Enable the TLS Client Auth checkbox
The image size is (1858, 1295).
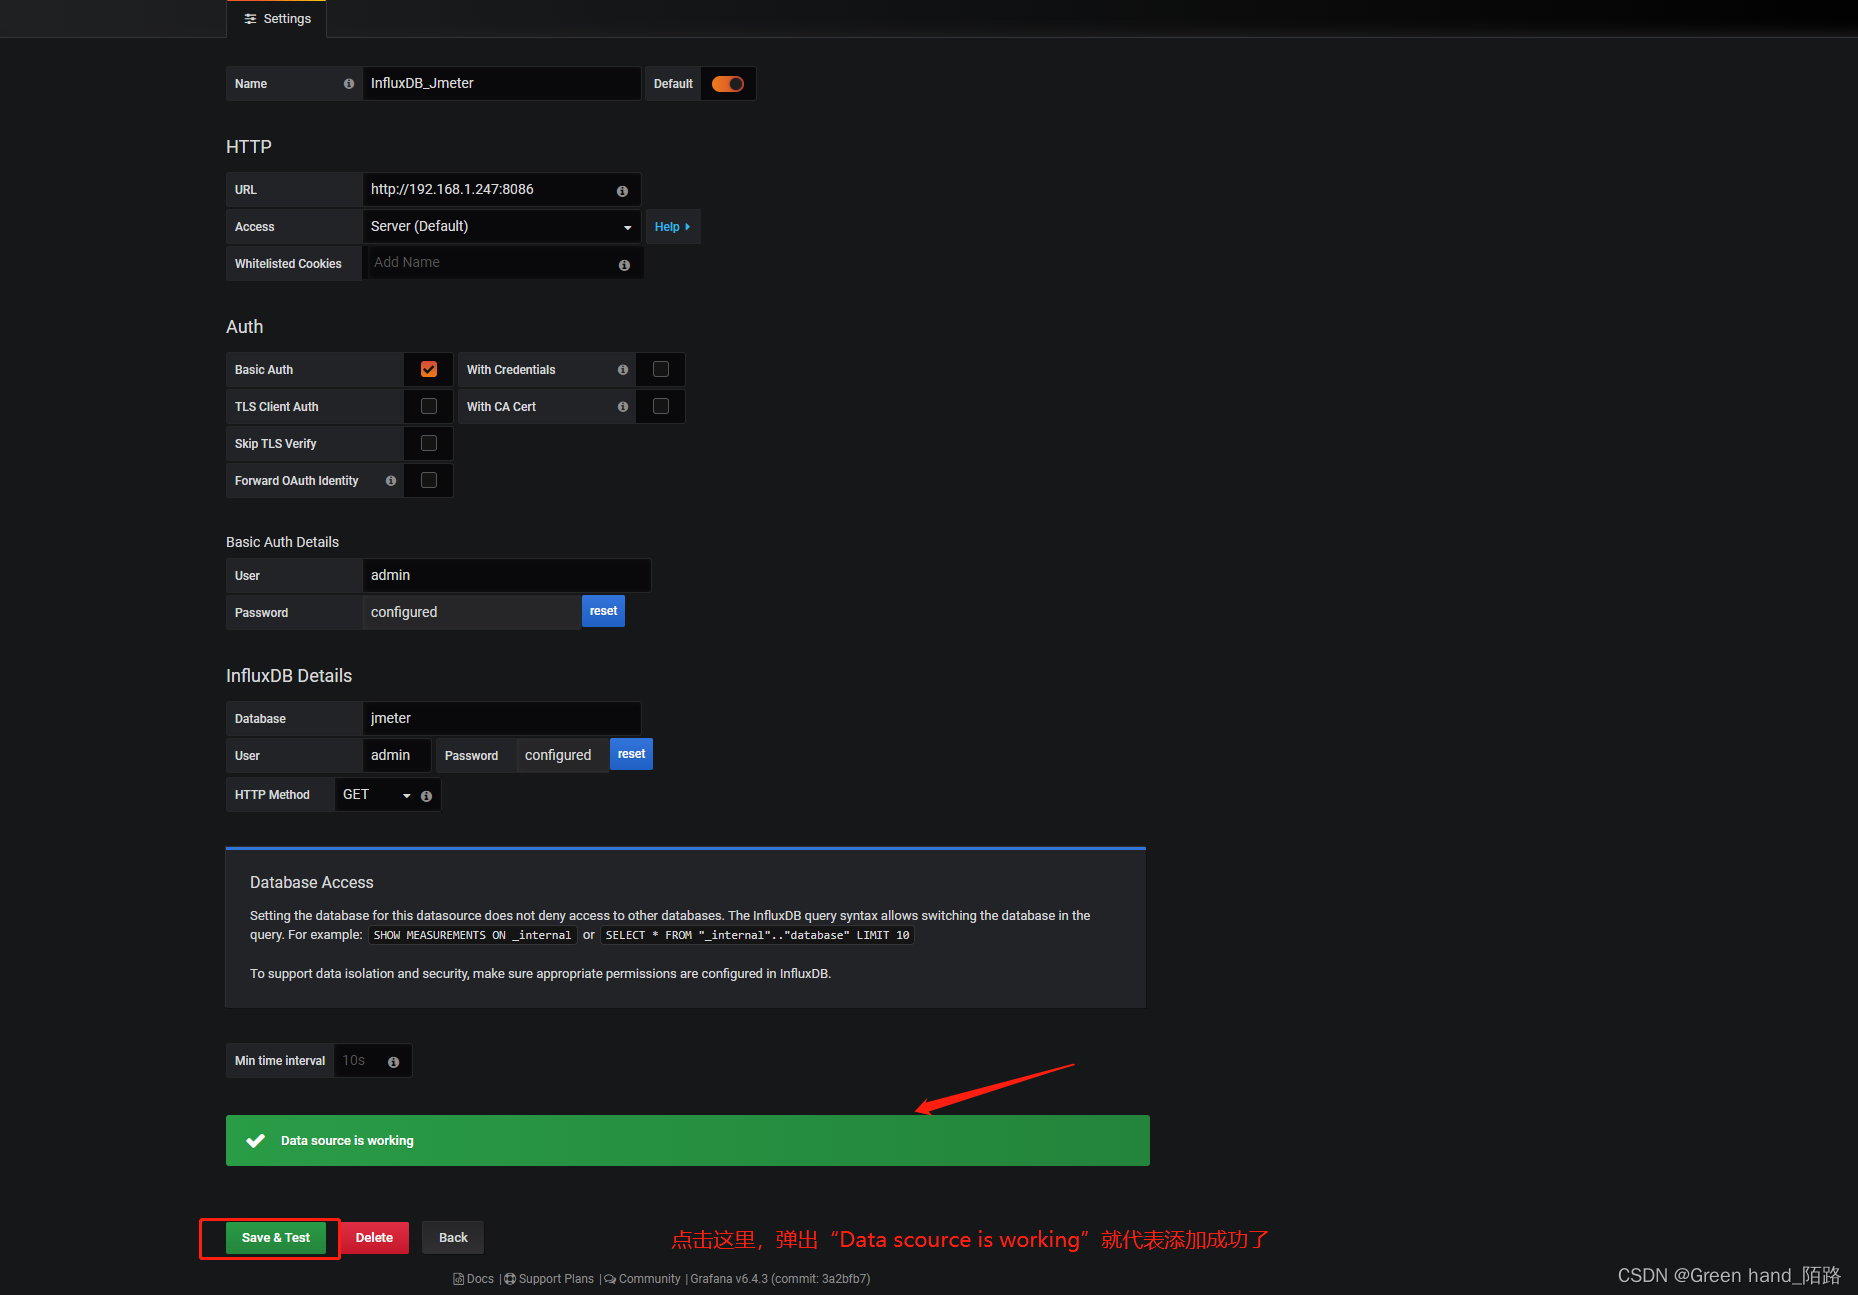[429, 406]
